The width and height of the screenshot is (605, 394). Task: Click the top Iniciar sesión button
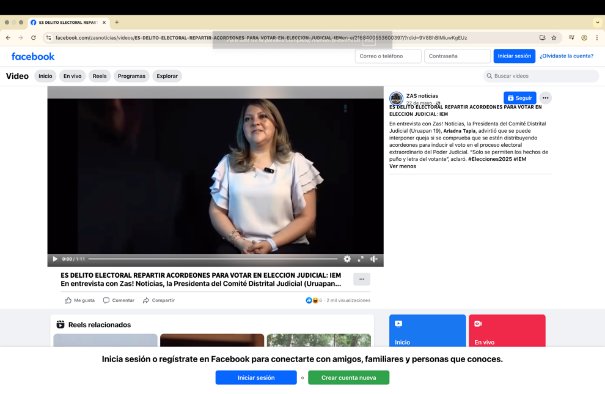click(514, 56)
